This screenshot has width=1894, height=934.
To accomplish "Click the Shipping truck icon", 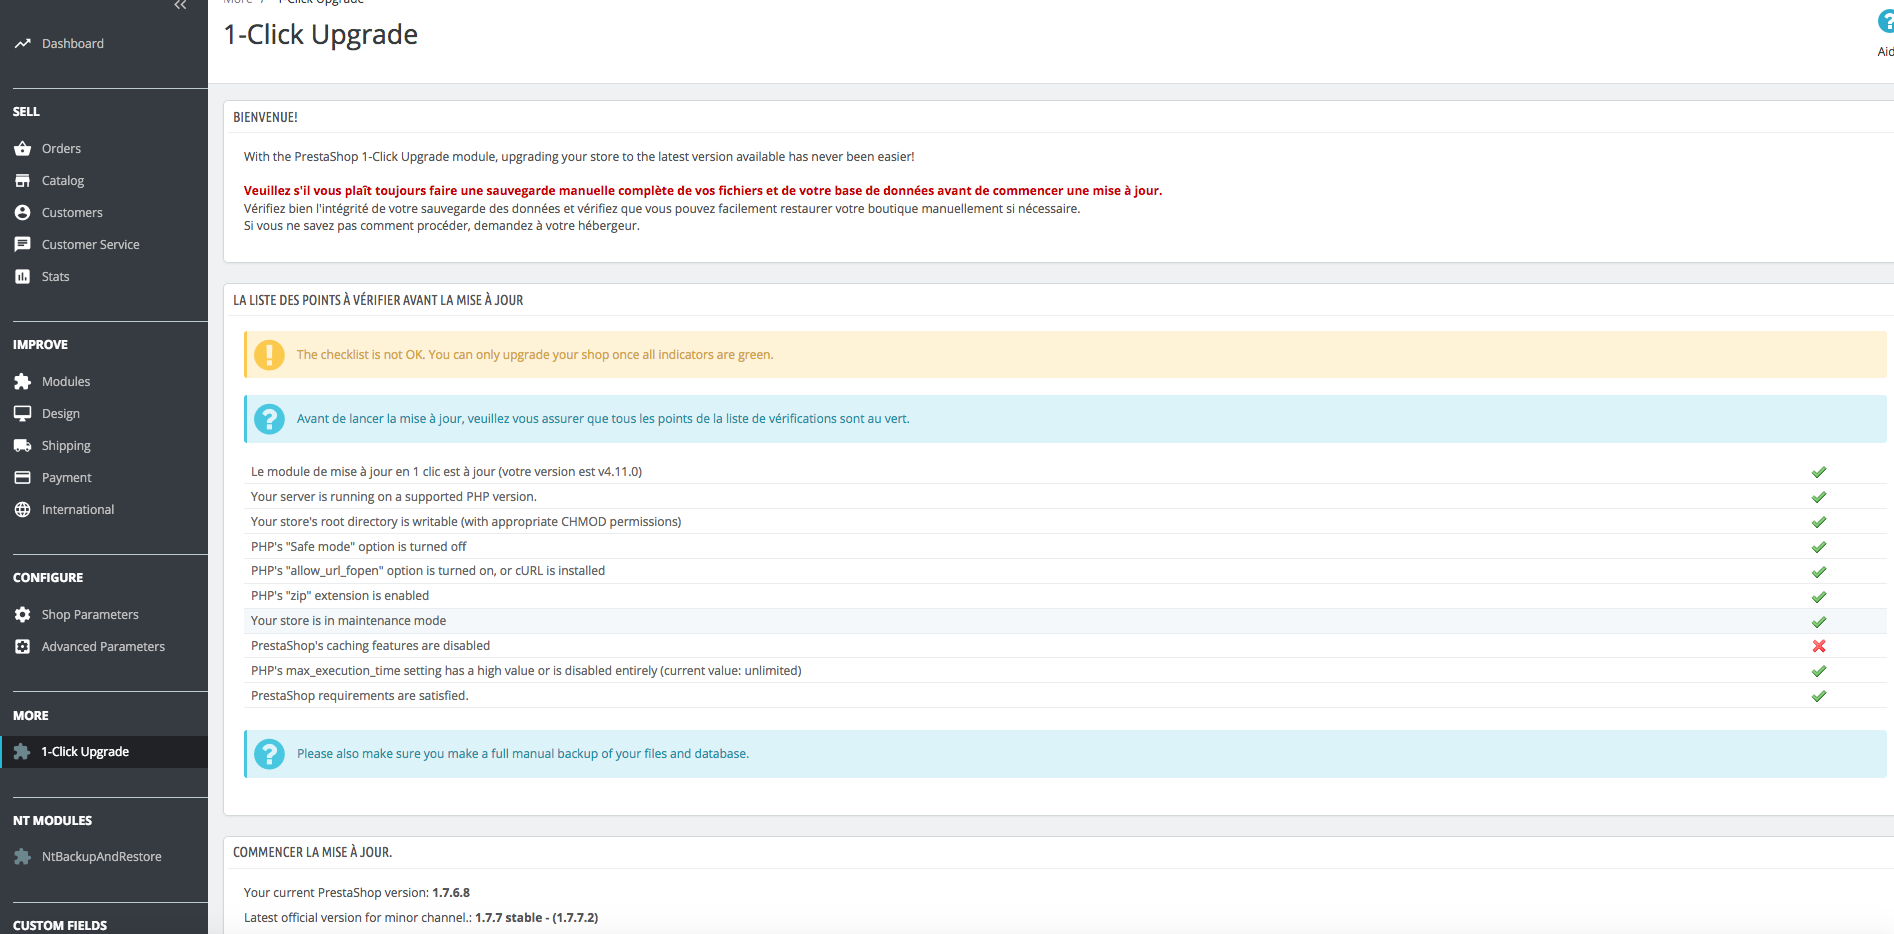I will point(22,446).
